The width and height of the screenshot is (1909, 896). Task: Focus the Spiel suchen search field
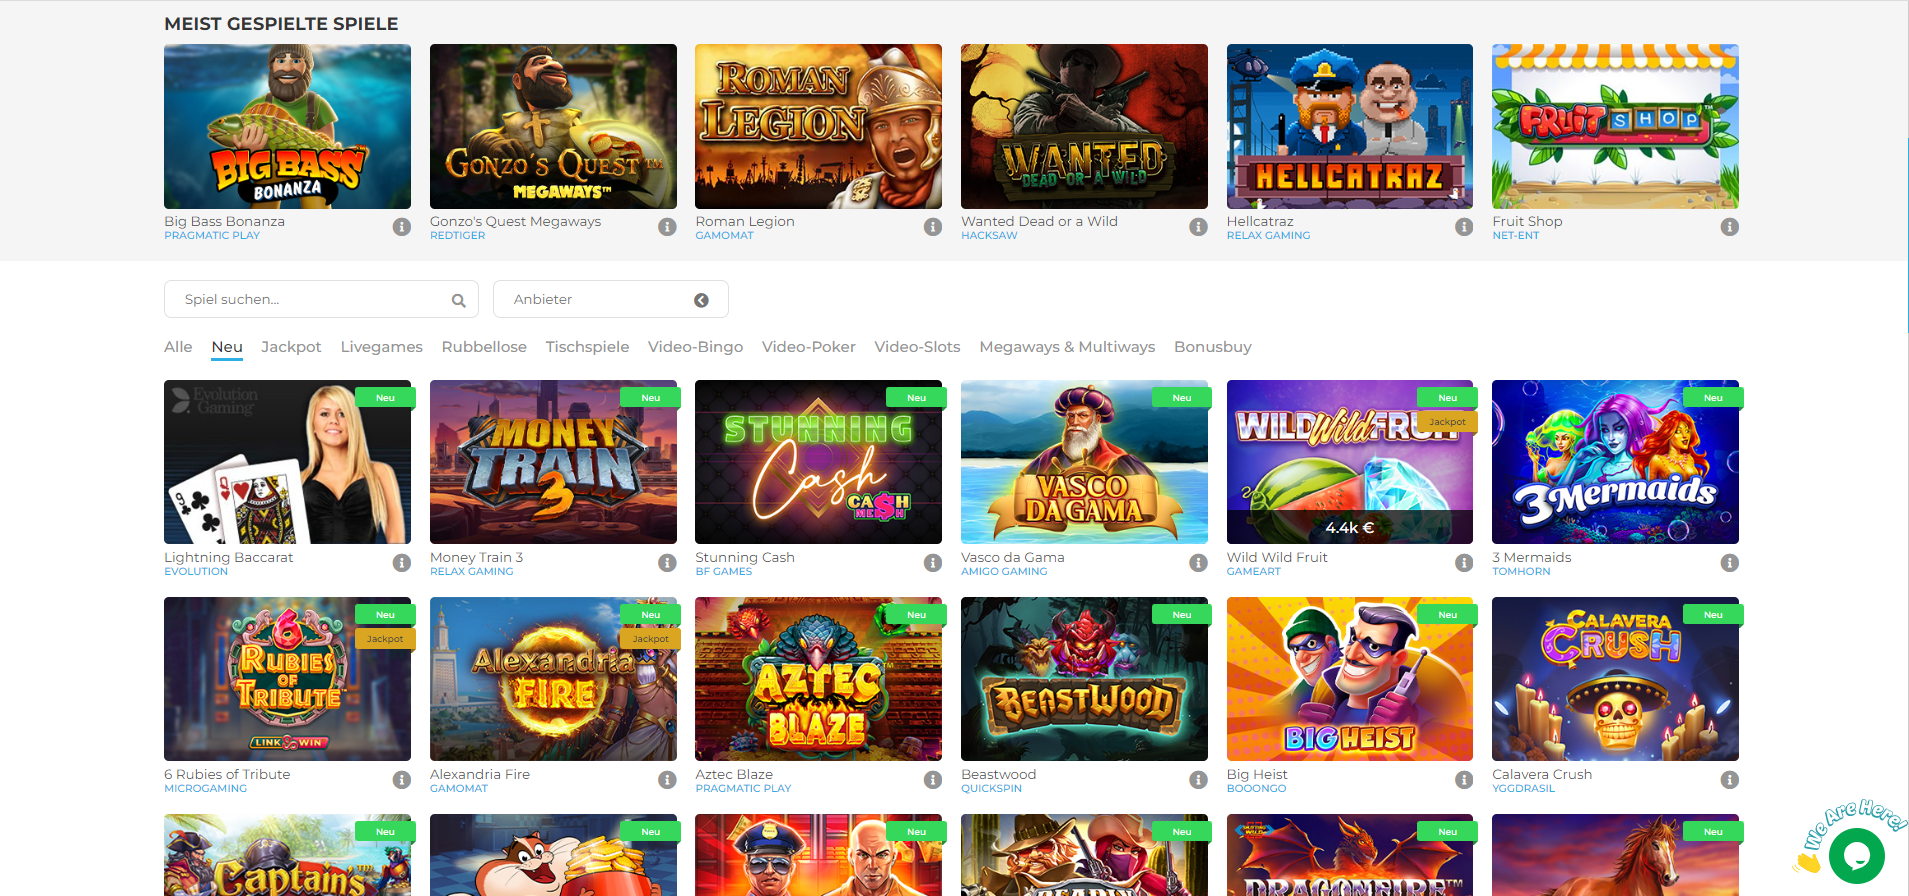click(321, 299)
